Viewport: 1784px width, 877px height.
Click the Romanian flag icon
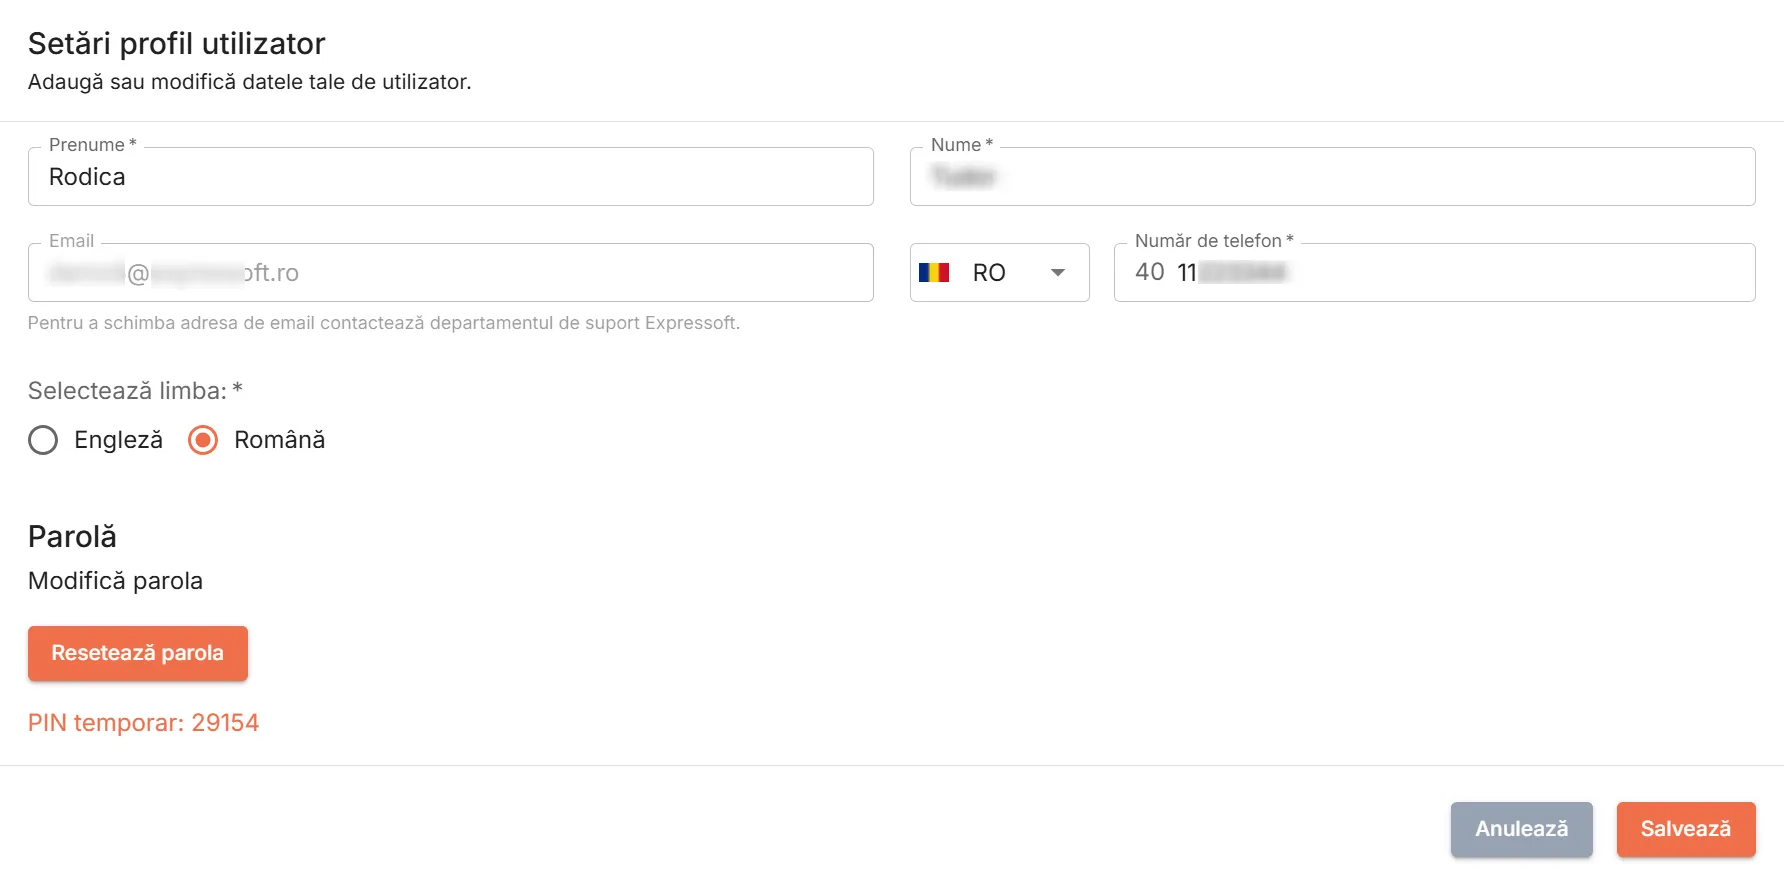pyautogui.click(x=933, y=272)
